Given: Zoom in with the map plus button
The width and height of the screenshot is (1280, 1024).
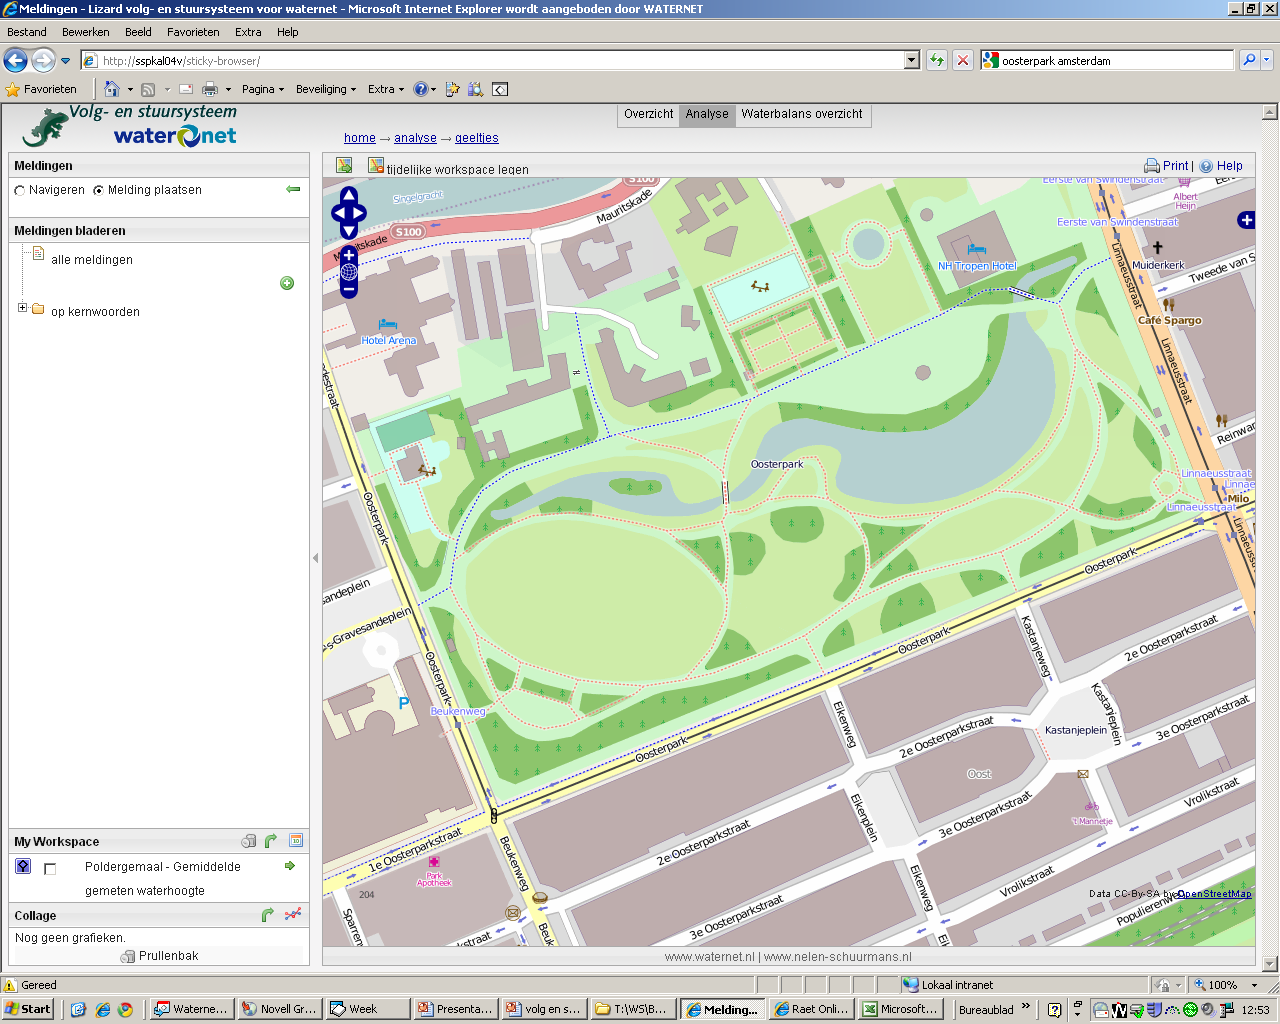Looking at the screenshot, I should (349, 255).
